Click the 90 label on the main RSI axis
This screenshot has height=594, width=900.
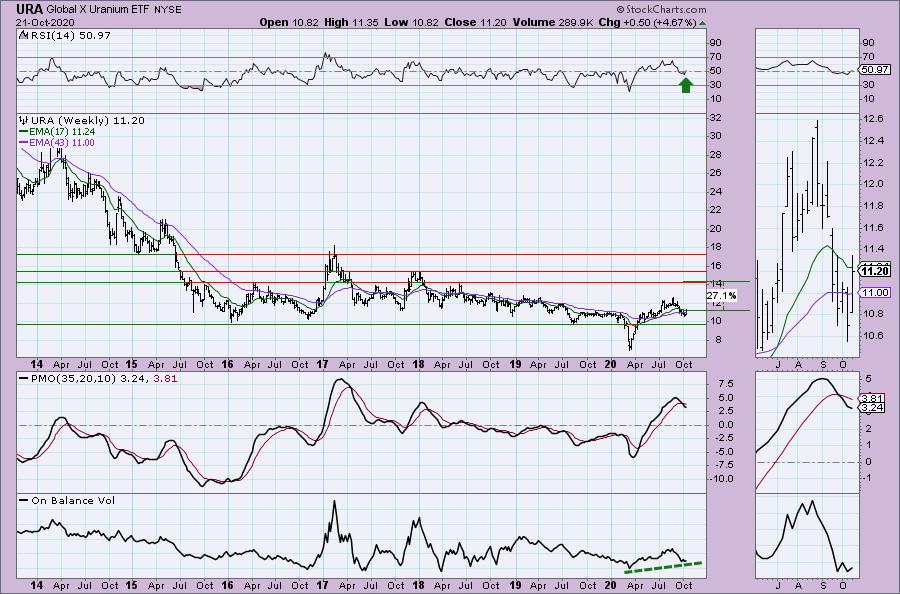click(x=716, y=42)
